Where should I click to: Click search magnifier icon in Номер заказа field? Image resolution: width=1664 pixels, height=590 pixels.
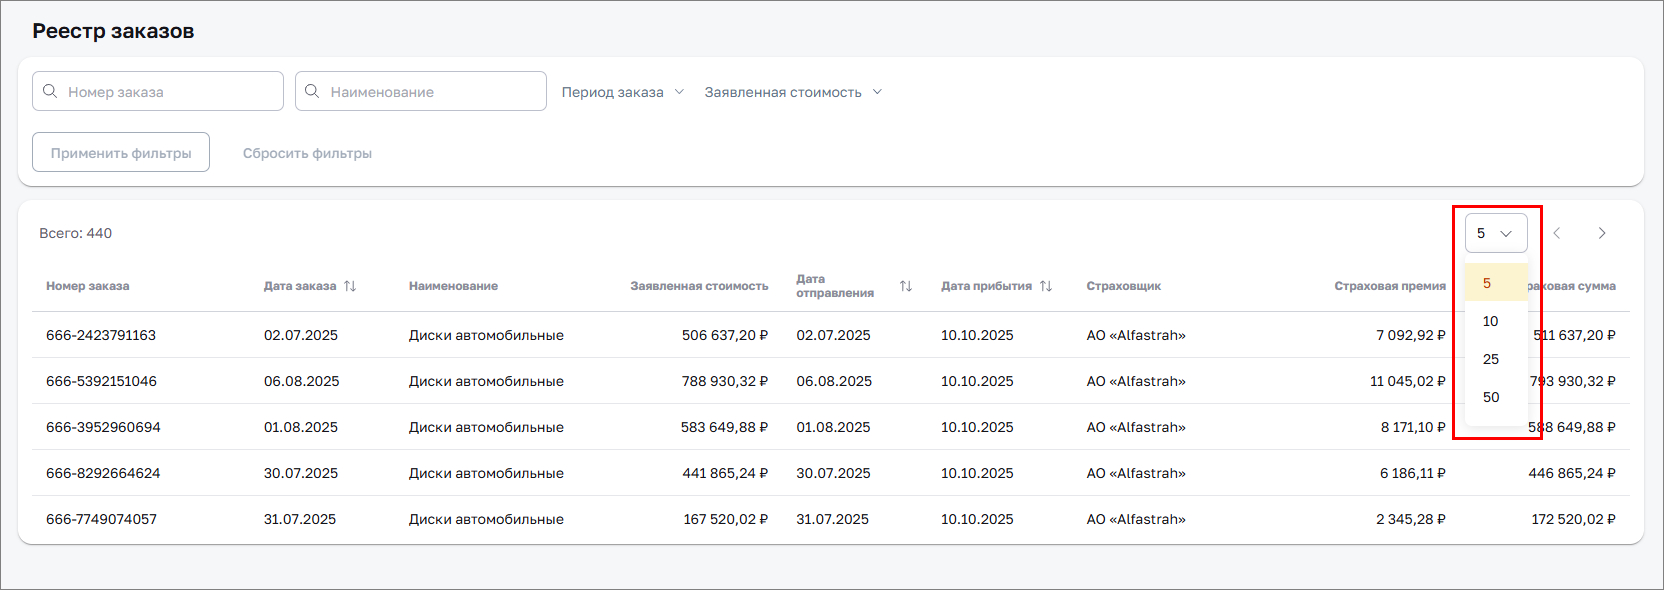point(50,91)
